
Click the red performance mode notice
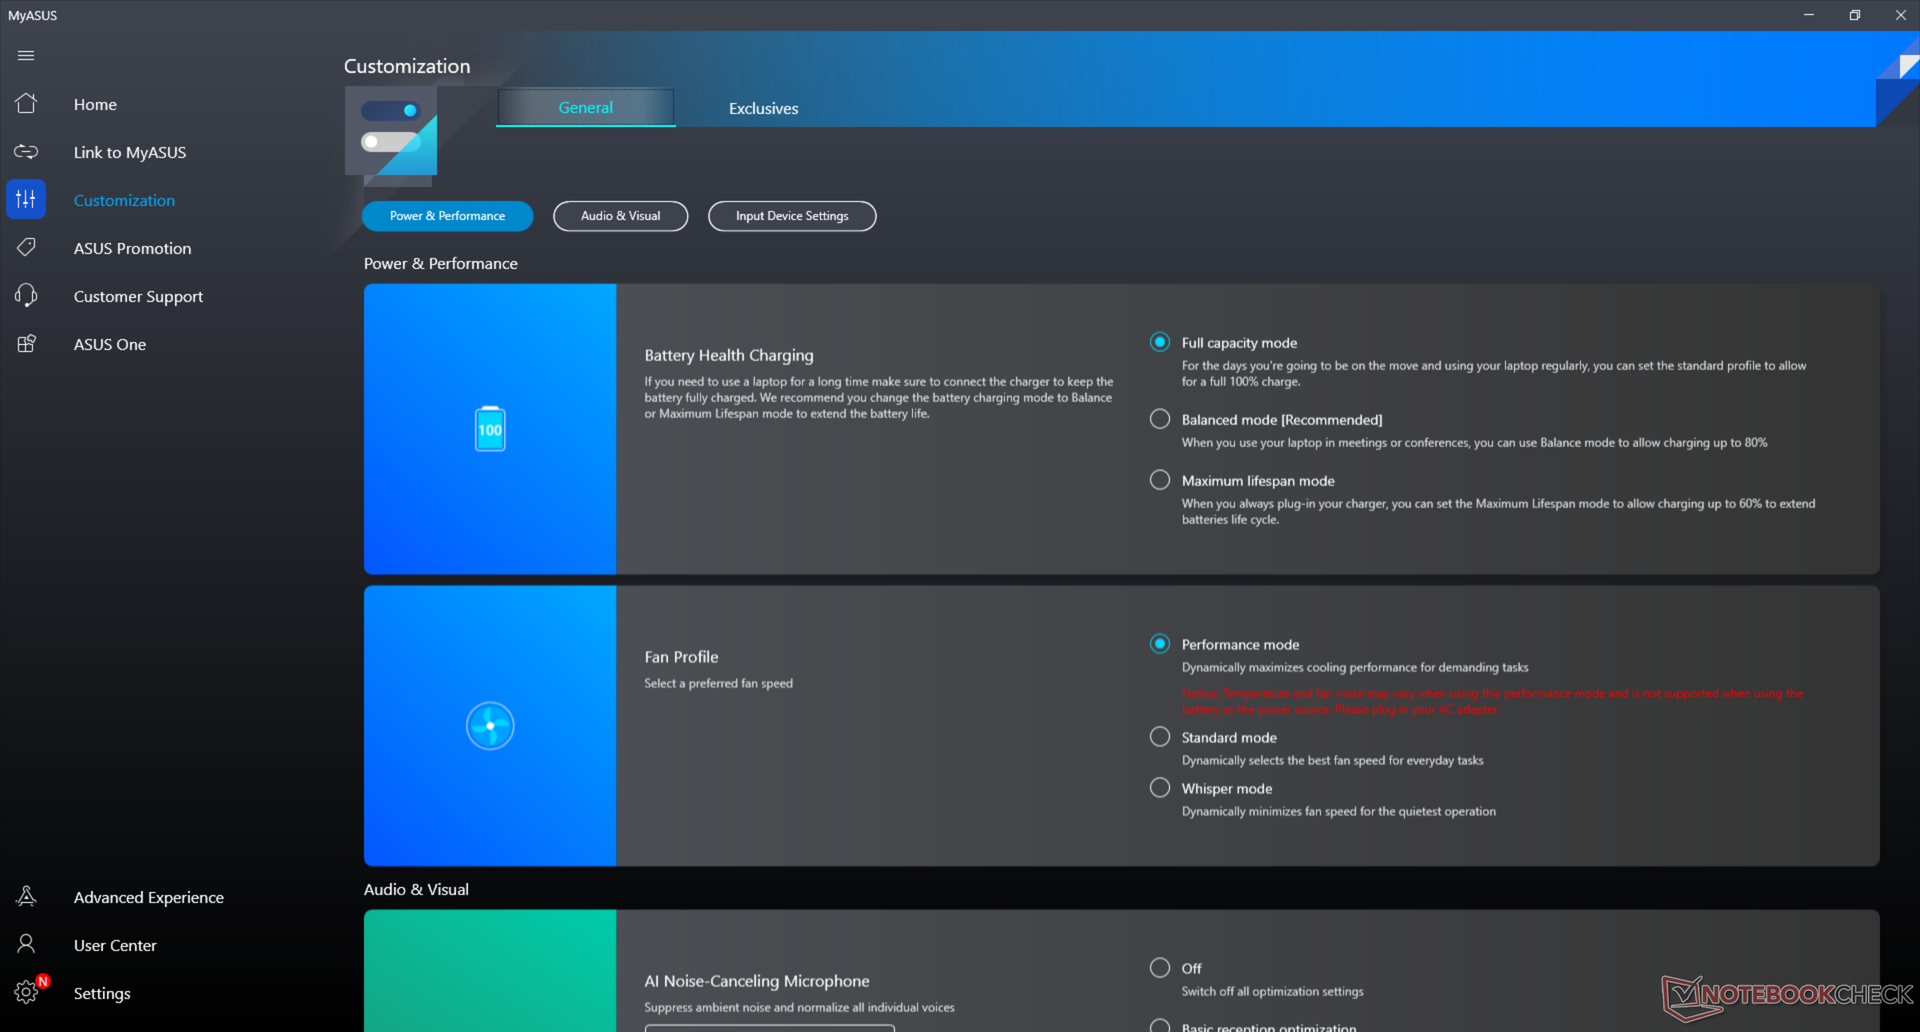pos(1492,701)
